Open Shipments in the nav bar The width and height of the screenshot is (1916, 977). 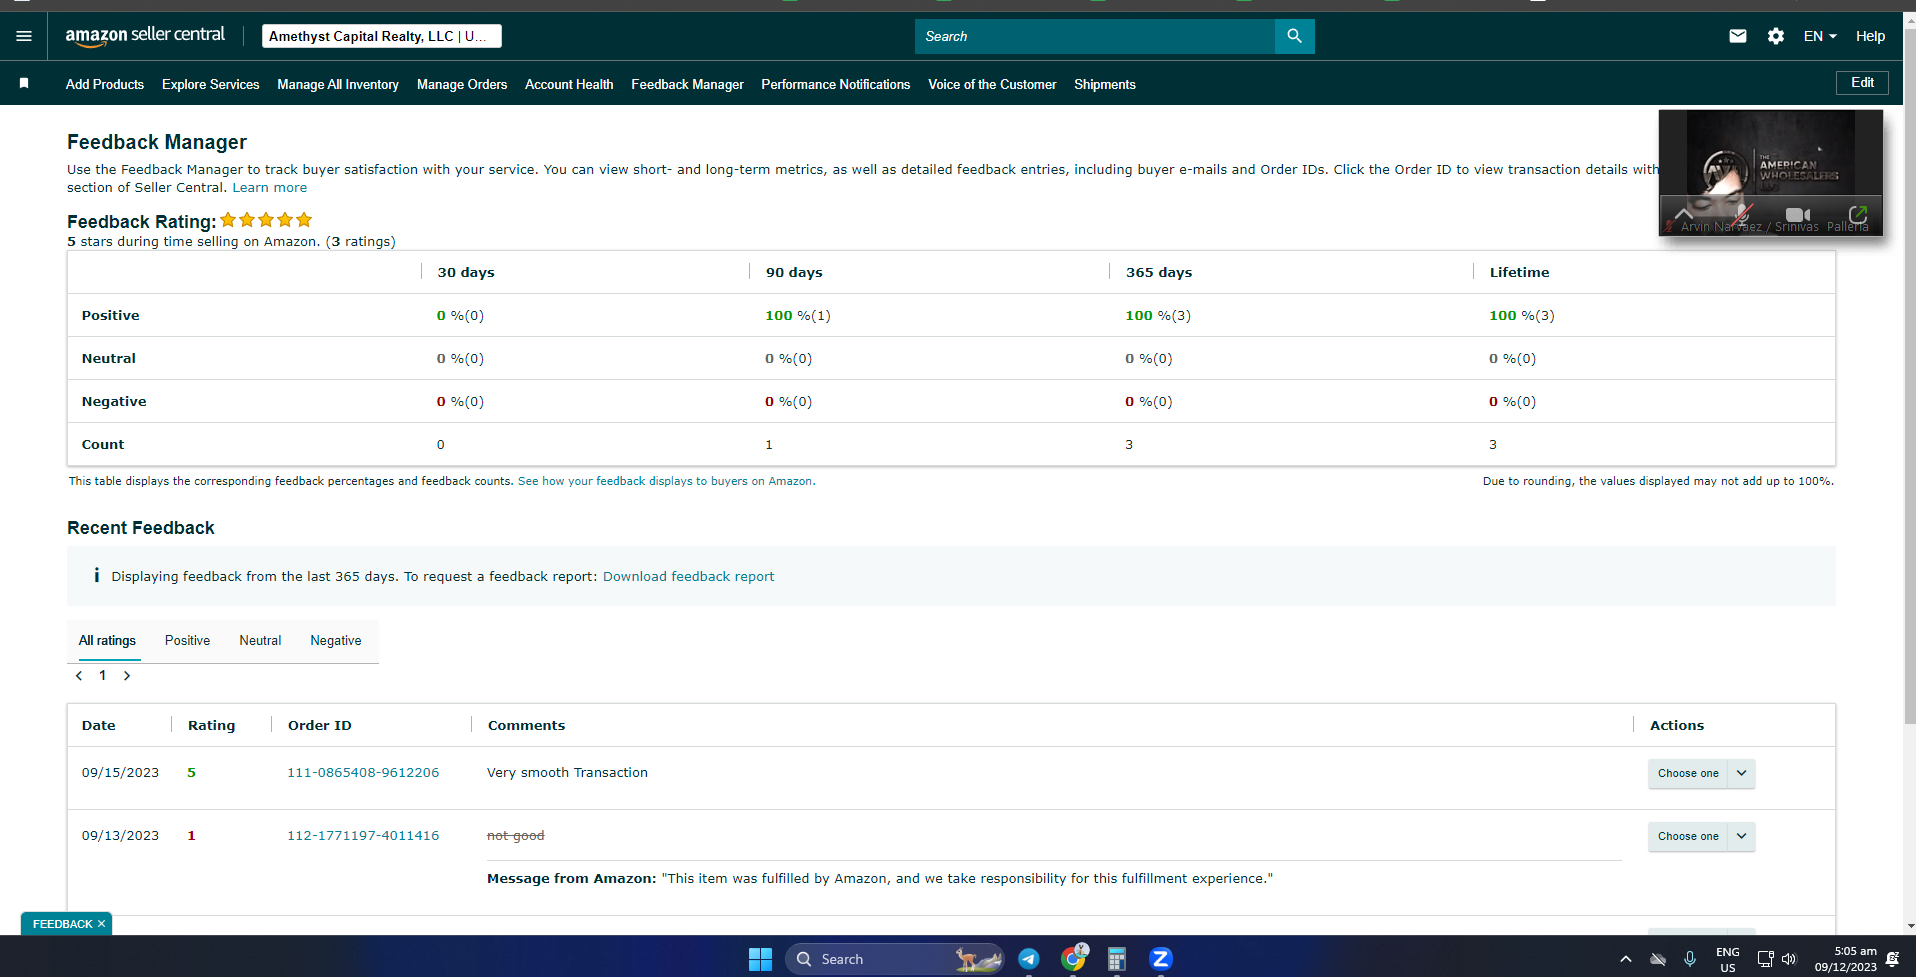coord(1105,84)
